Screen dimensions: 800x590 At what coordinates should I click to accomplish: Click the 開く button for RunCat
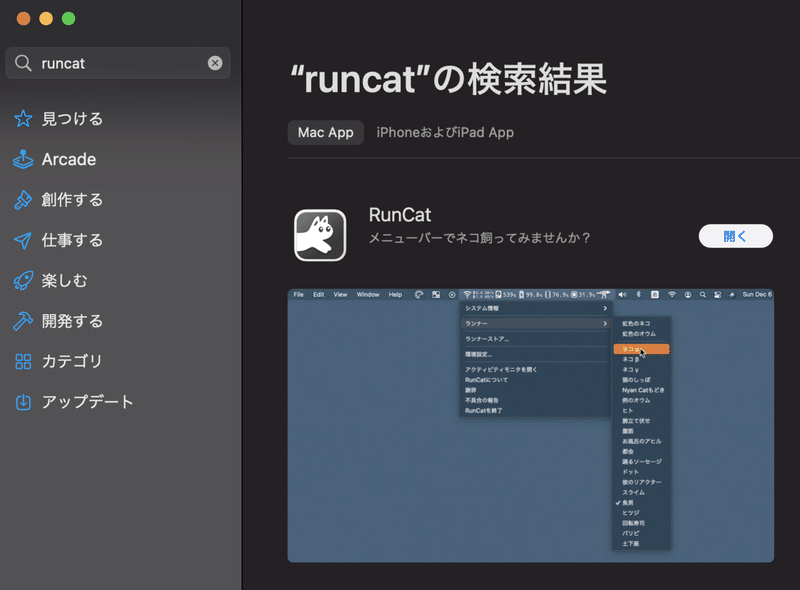(735, 236)
